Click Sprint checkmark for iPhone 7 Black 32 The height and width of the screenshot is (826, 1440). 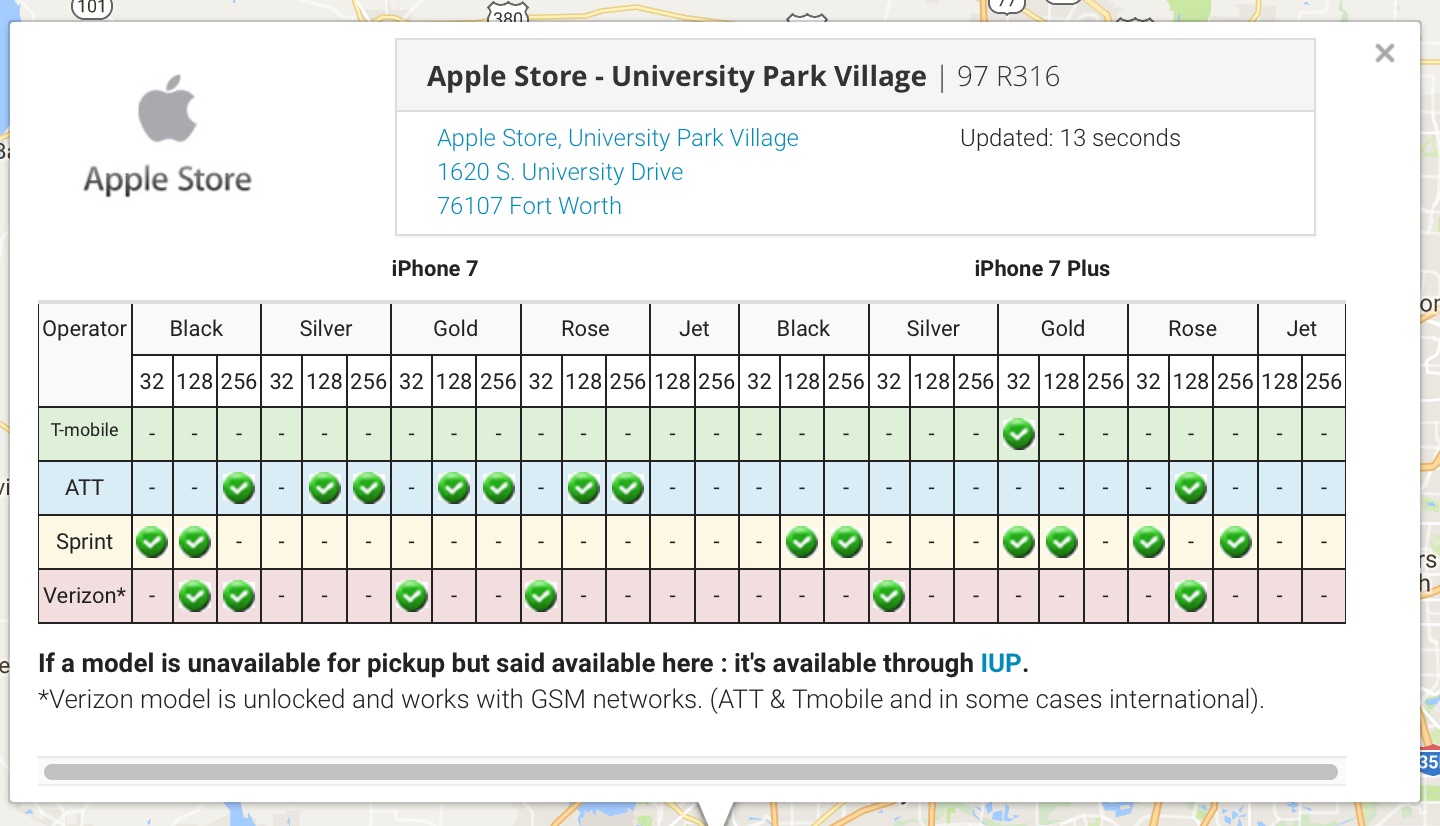152,543
